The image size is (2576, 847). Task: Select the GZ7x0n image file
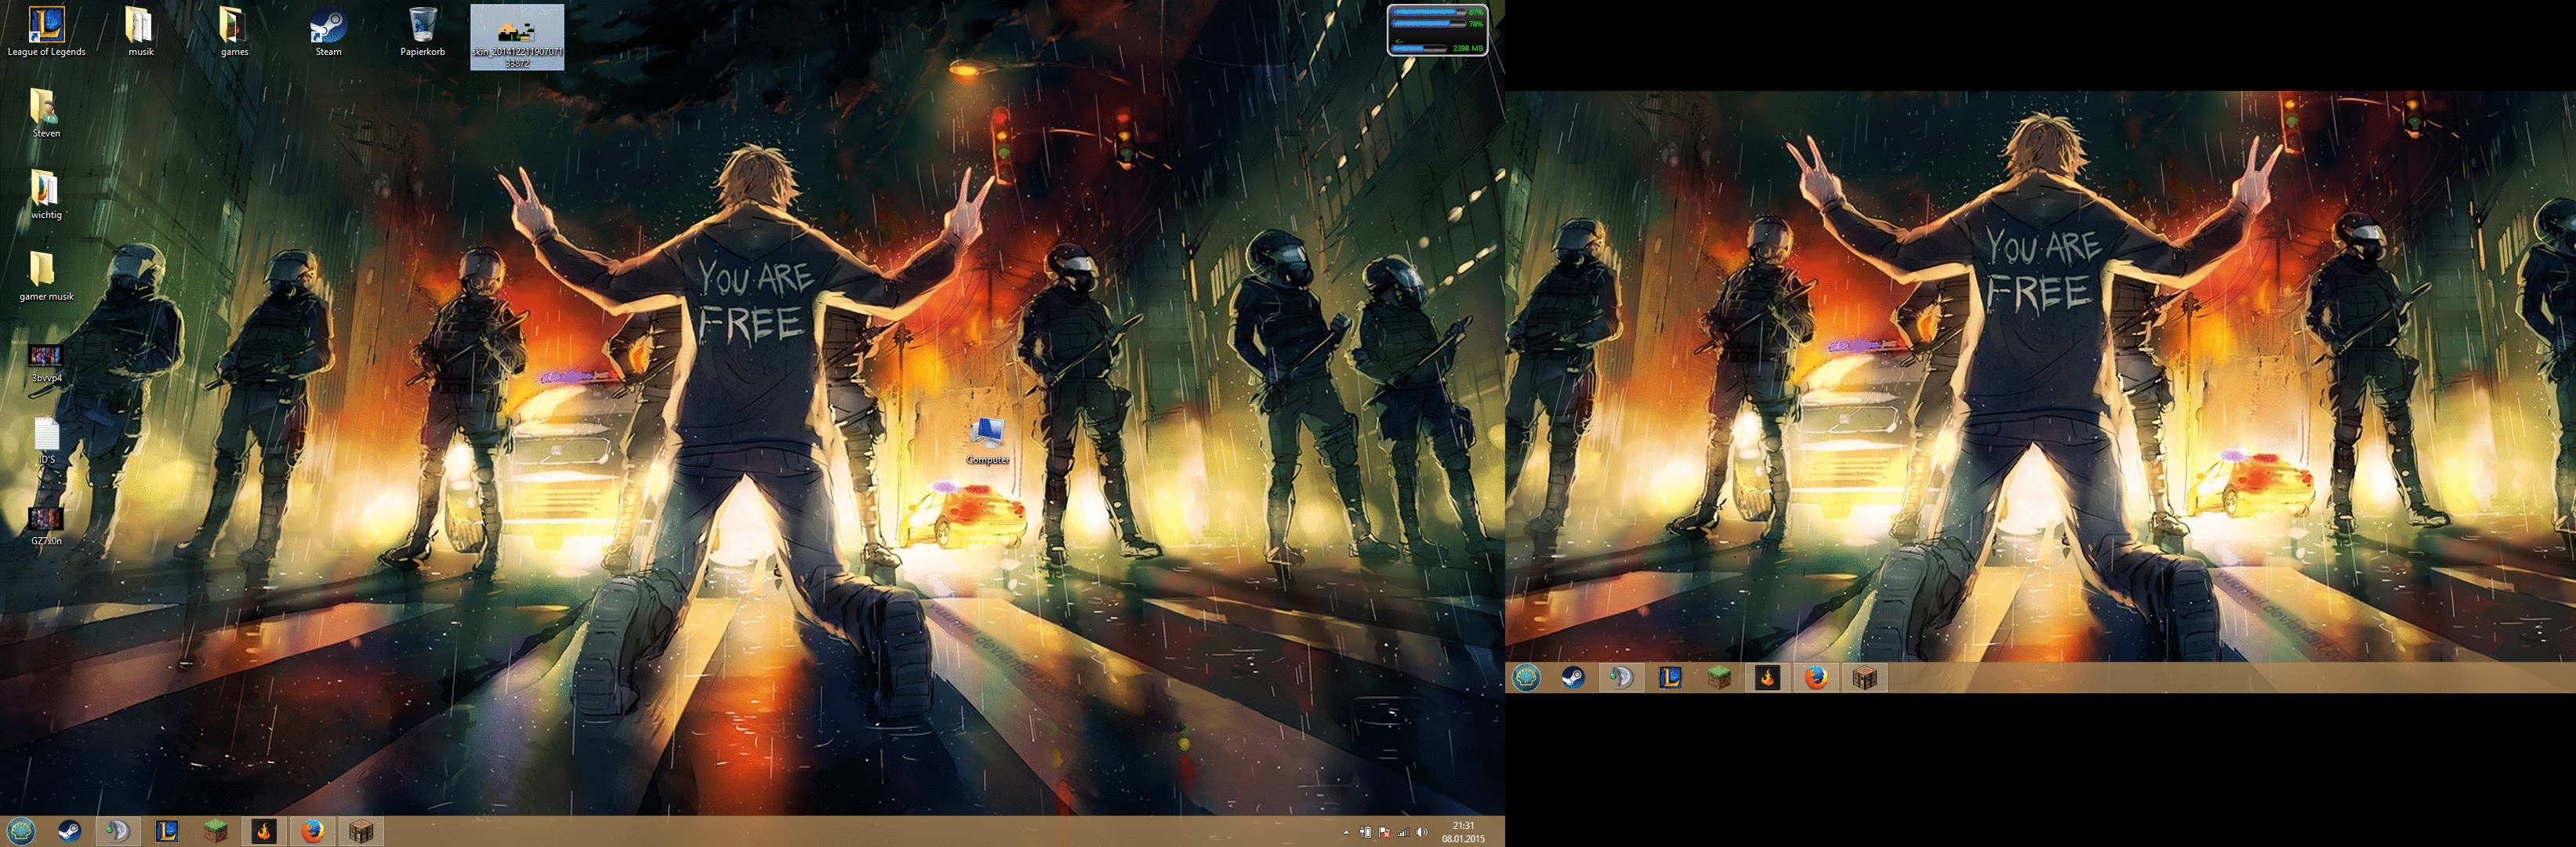(x=46, y=526)
